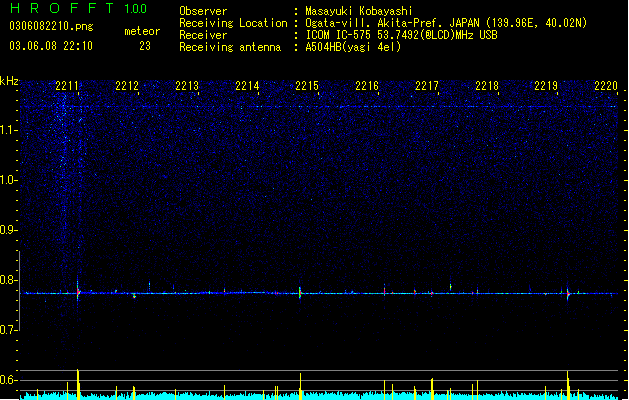
Task: Click the Receiving Location label
Action: point(233,23)
